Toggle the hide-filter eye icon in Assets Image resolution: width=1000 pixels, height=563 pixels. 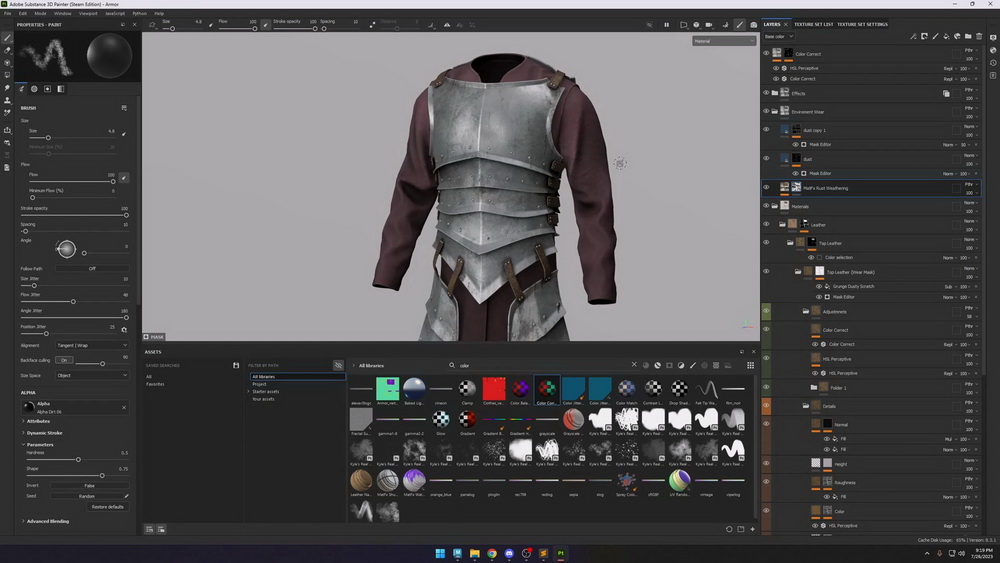338,365
